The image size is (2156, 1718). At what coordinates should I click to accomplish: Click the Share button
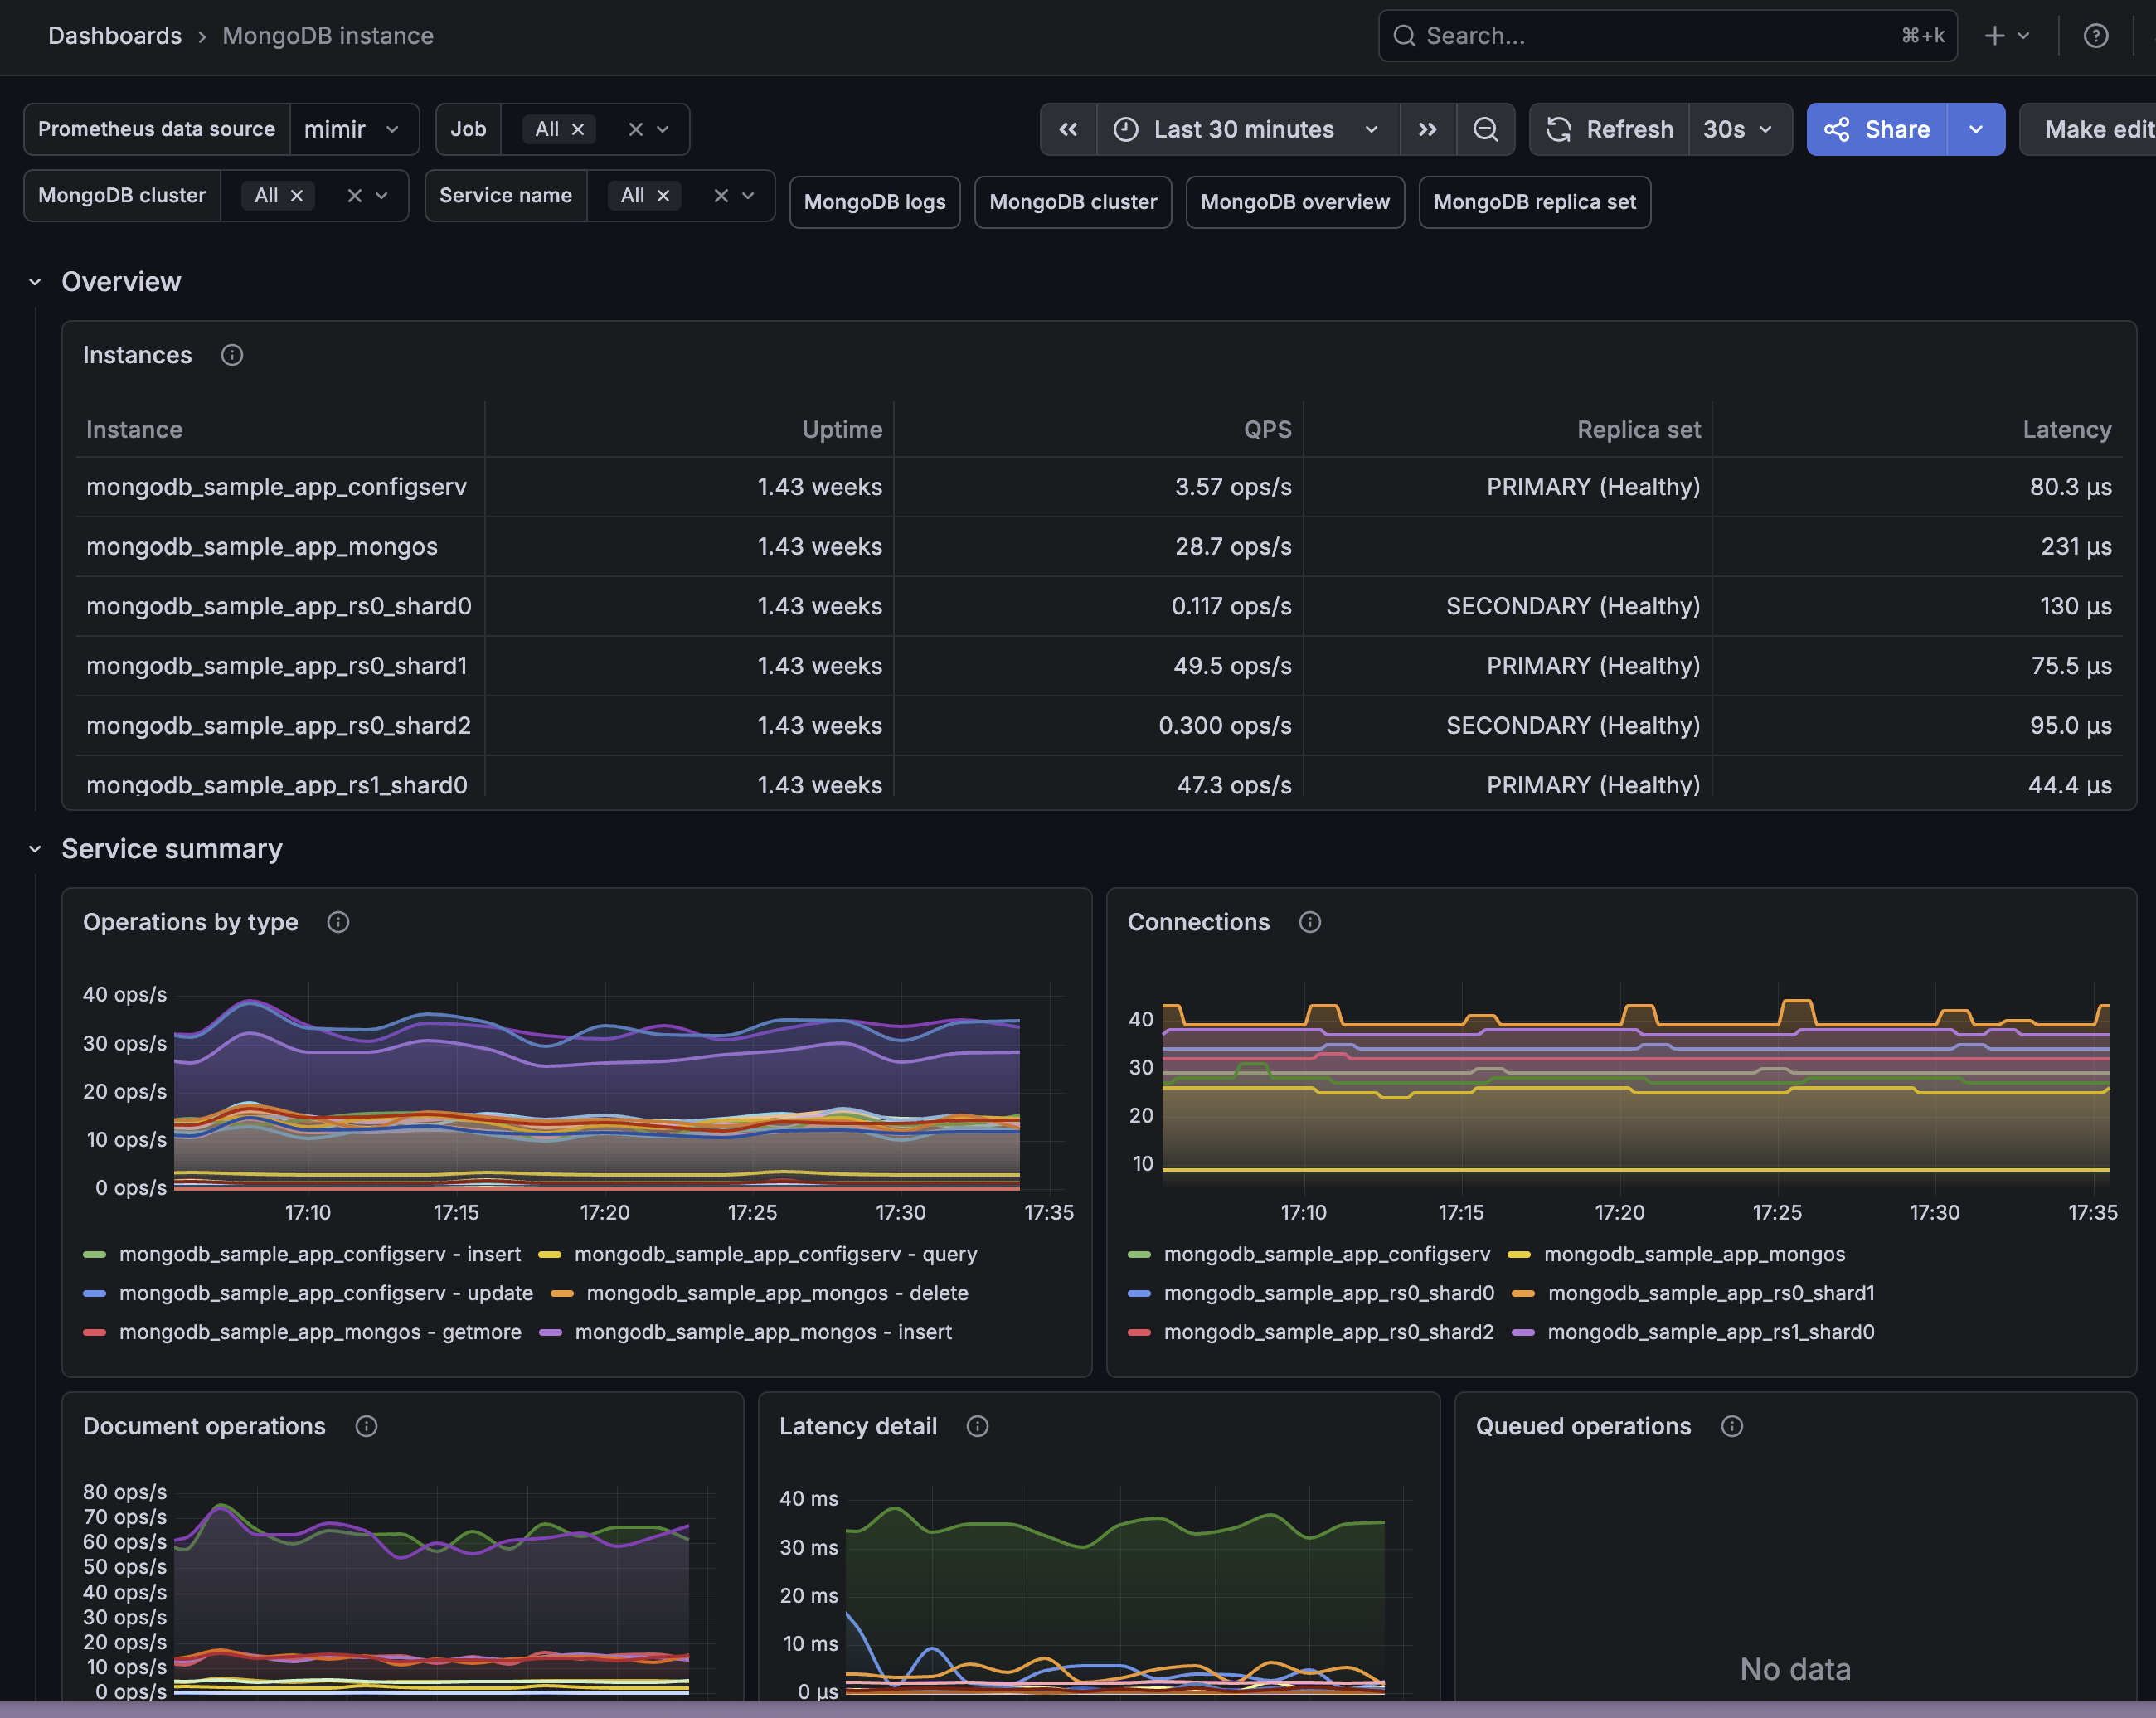pyautogui.click(x=1876, y=129)
